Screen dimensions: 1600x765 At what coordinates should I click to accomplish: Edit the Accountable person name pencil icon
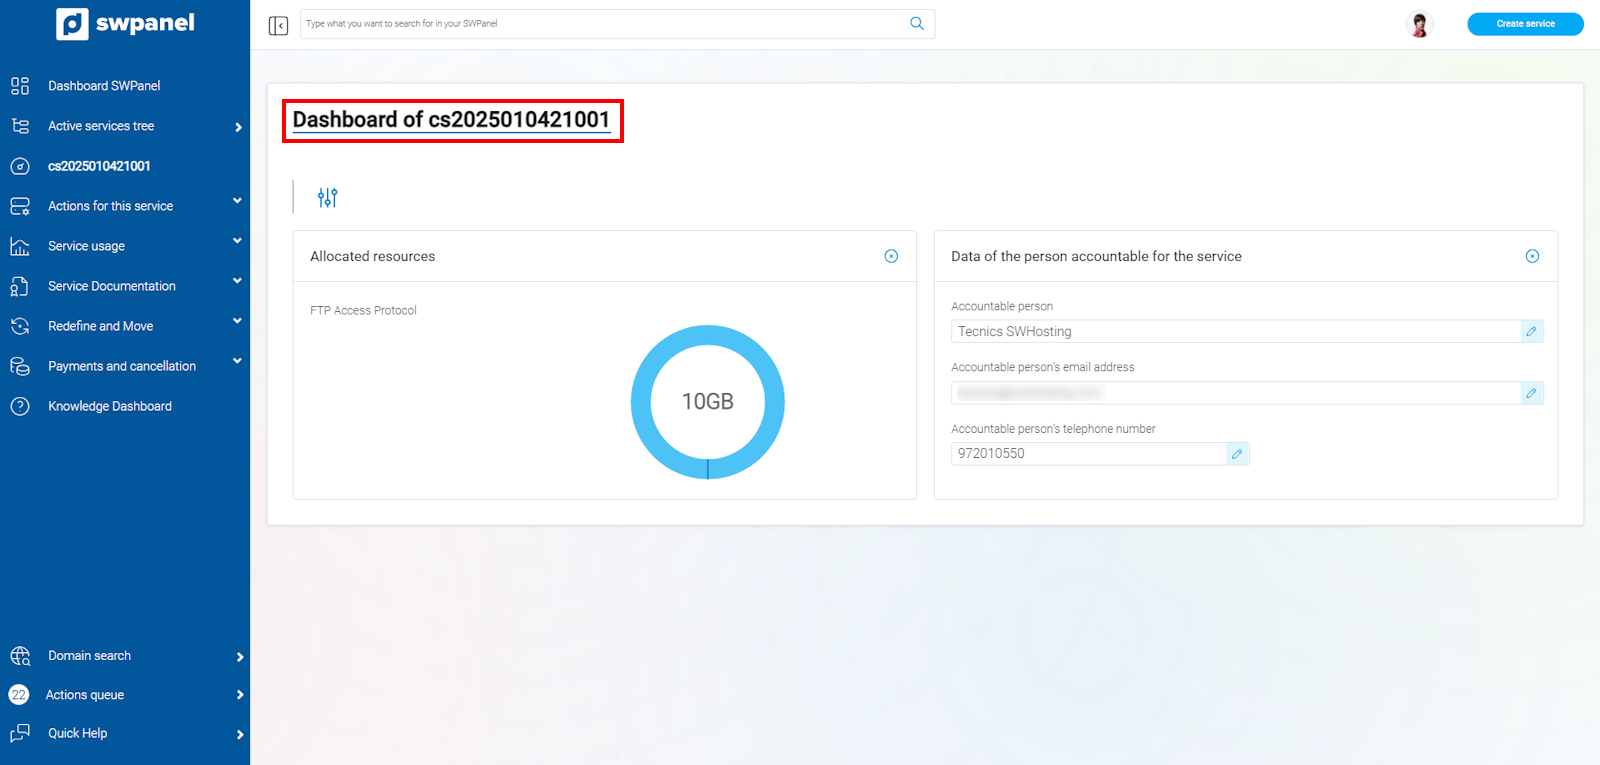point(1531,332)
